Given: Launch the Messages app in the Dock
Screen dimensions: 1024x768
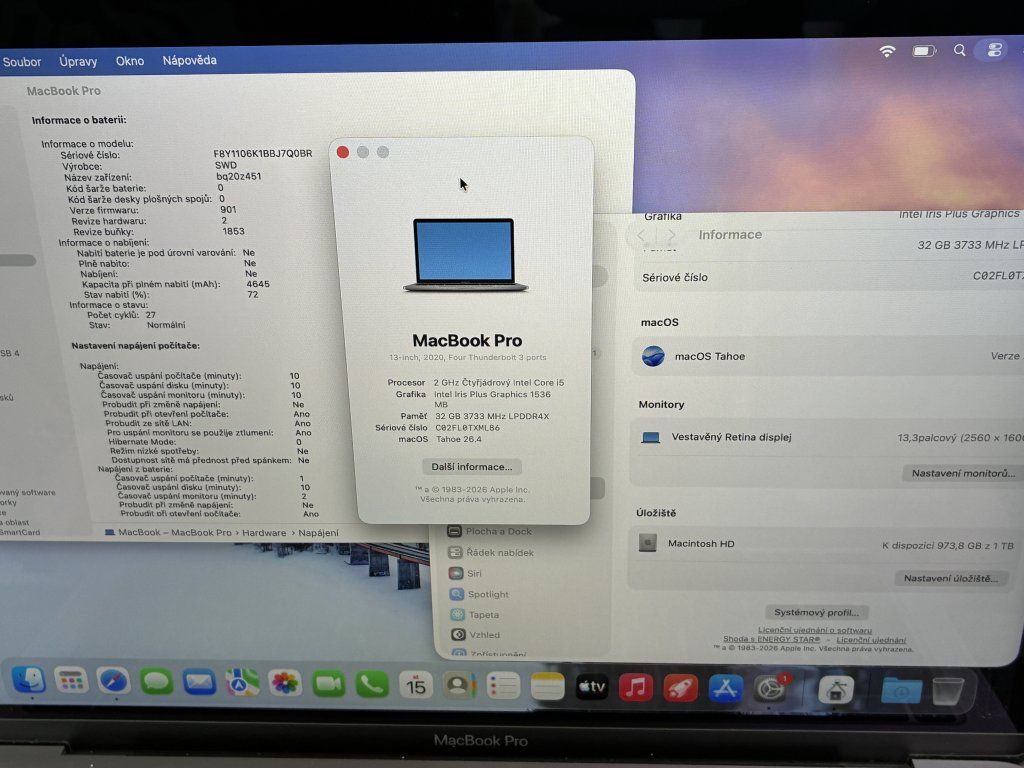Looking at the screenshot, I should pos(157,682).
